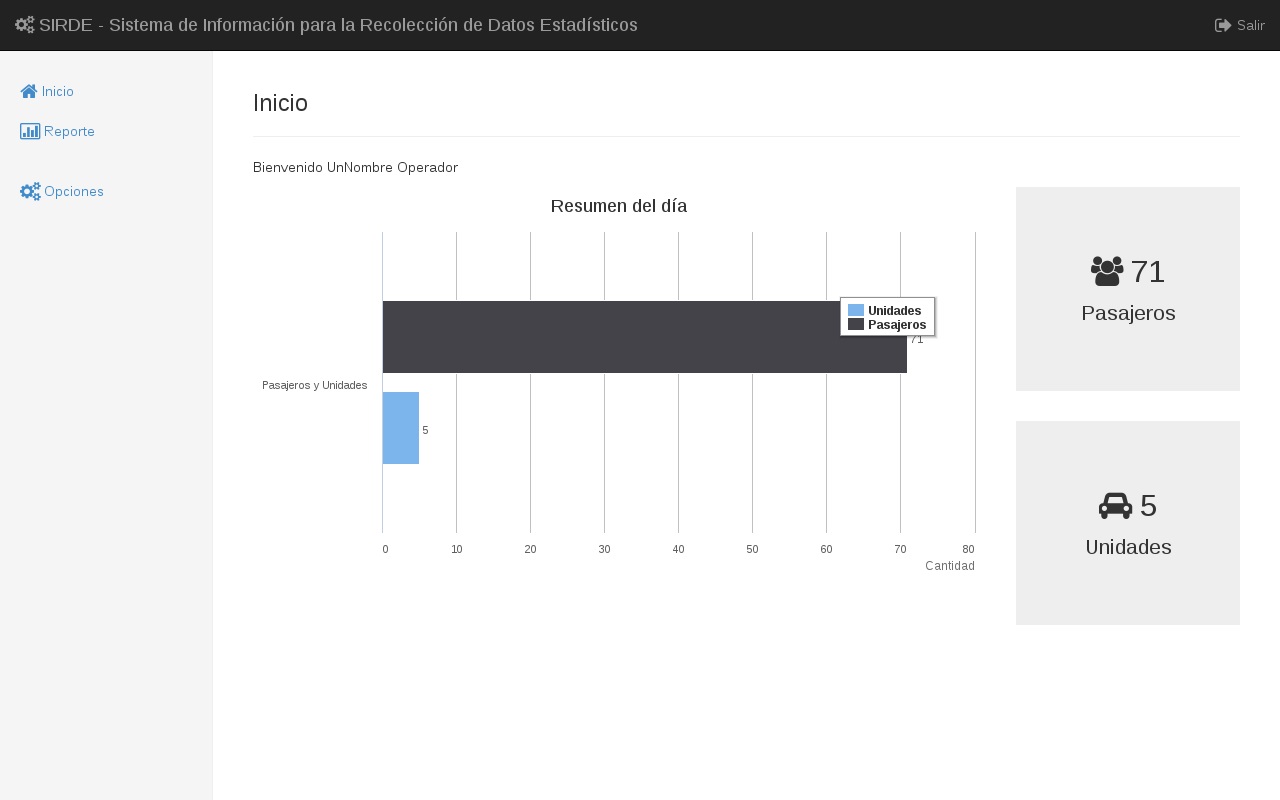Click the bar value label 5

tap(425, 430)
